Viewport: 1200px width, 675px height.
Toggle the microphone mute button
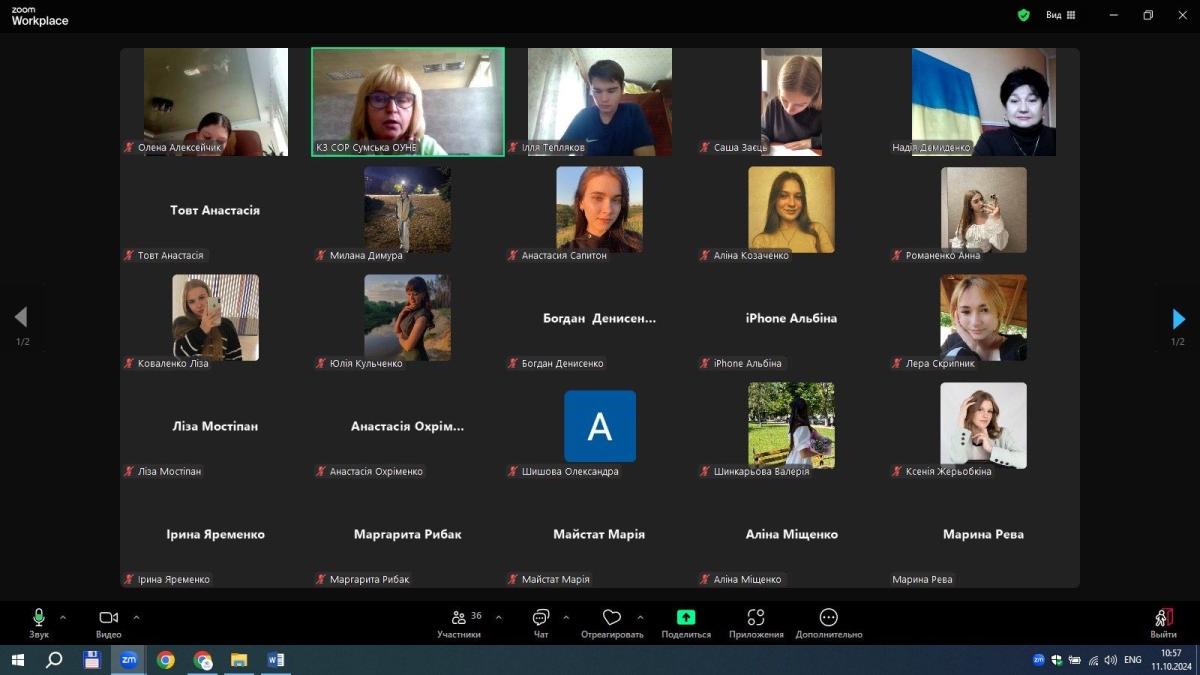coord(39,618)
